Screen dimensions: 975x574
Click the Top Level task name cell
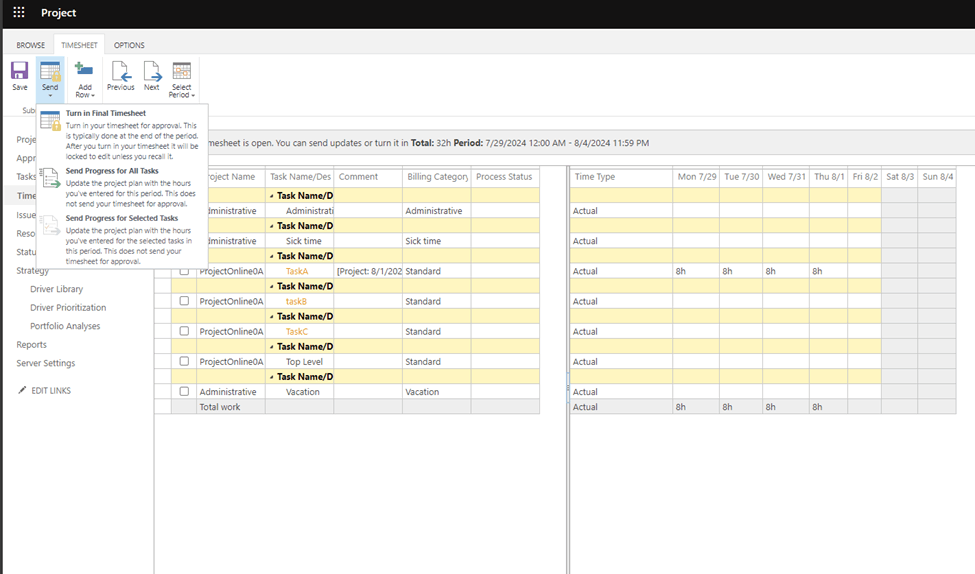[x=300, y=361]
